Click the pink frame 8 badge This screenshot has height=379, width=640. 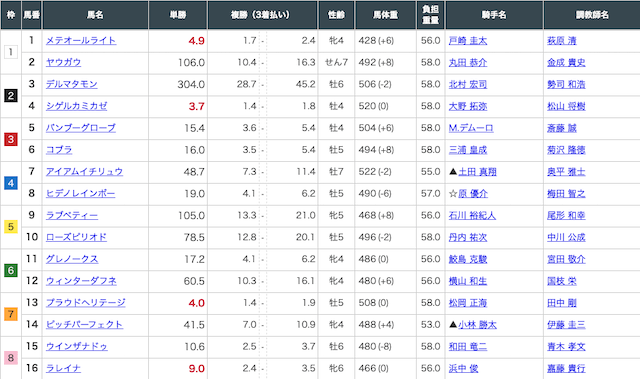[x=11, y=358]
